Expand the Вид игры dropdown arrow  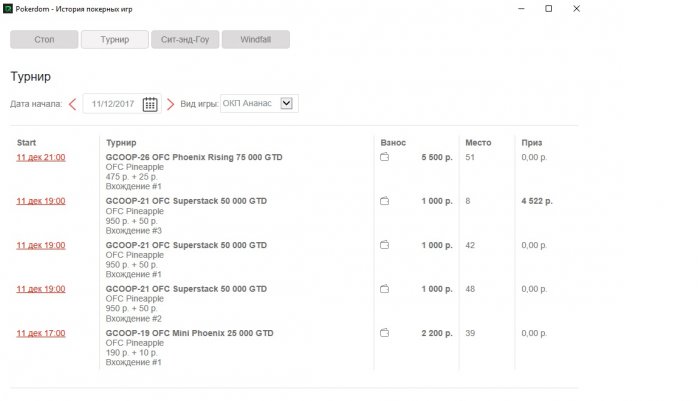pyautogui.click(x=288, y=103)
